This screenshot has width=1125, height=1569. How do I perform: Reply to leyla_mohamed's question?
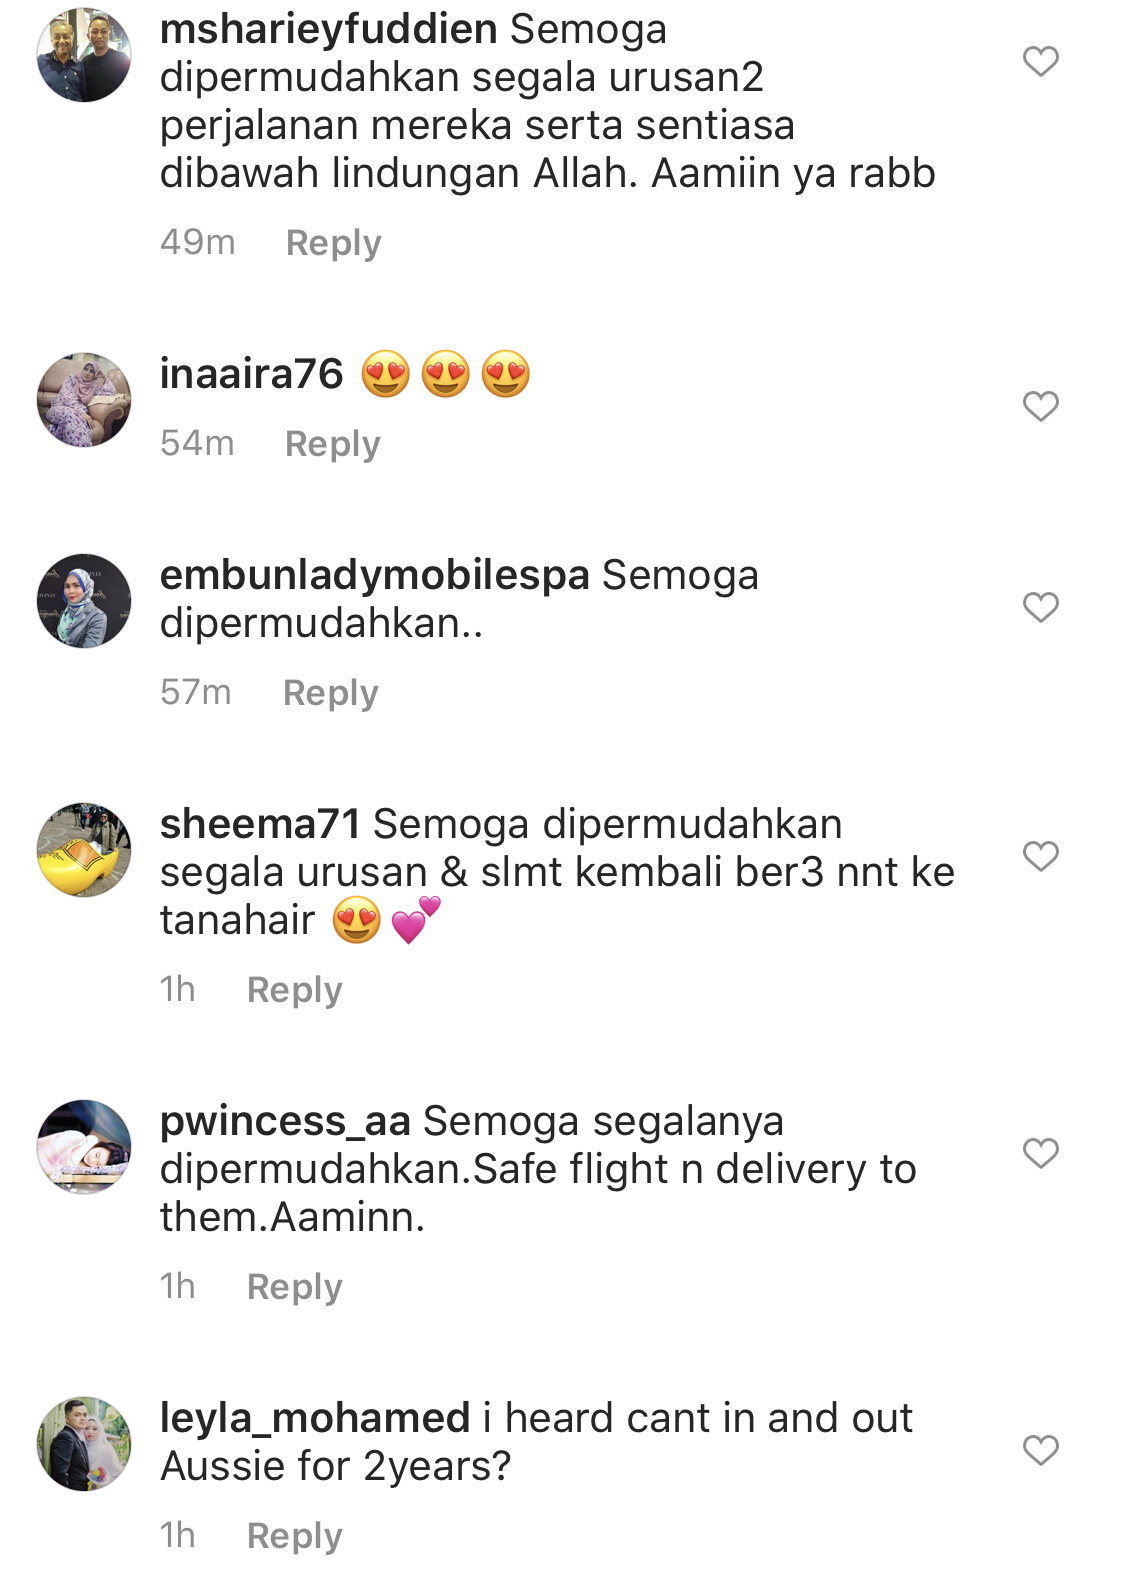tap(294, 1536)
